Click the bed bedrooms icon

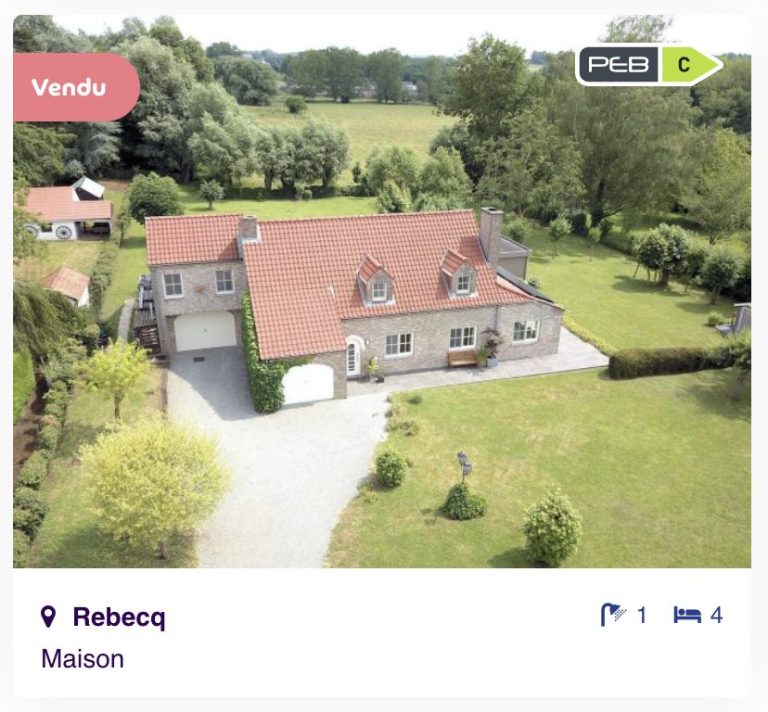point(687,615)
